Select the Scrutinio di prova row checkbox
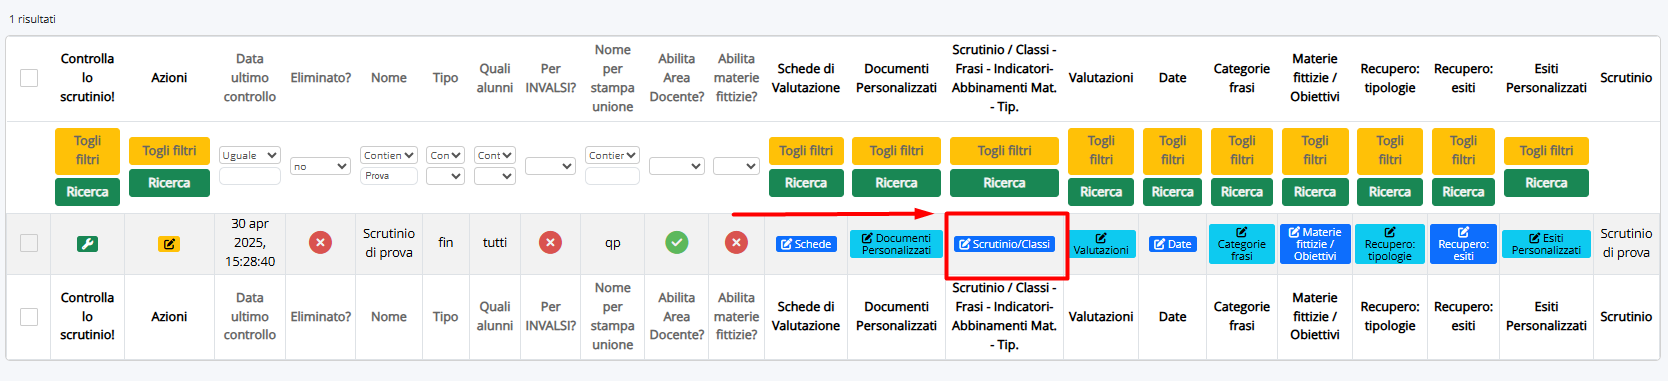Screen dimensions: 1668x381 click(x=29, y=243)
